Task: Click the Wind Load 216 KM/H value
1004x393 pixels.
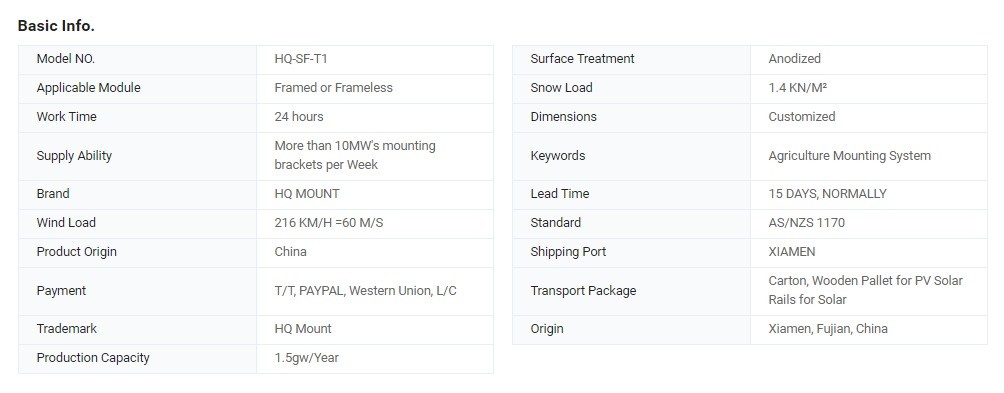Action: [329, 223]
